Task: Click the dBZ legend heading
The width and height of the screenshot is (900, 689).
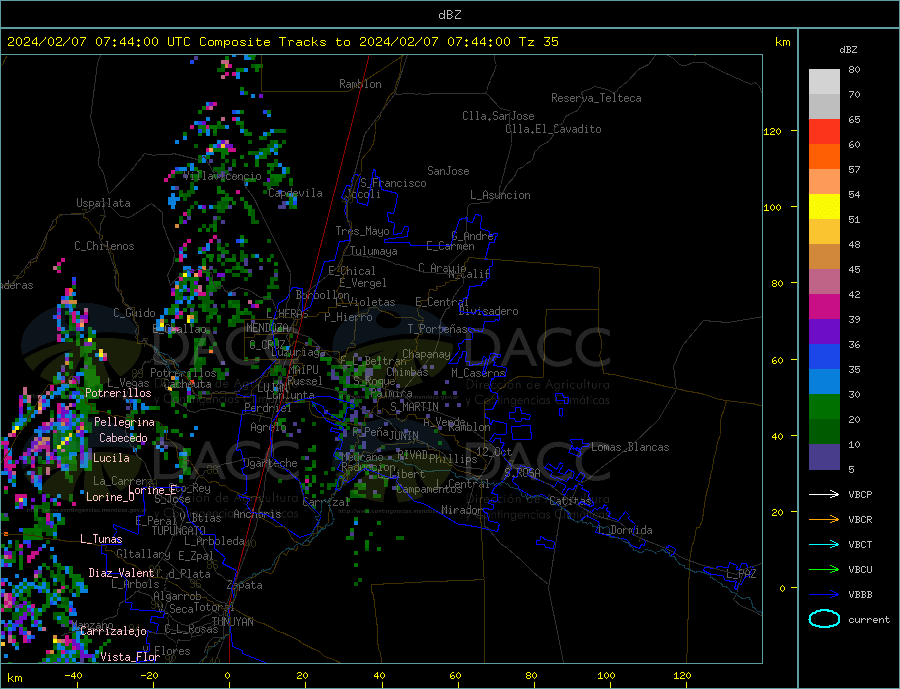Action: click(848, 50)
